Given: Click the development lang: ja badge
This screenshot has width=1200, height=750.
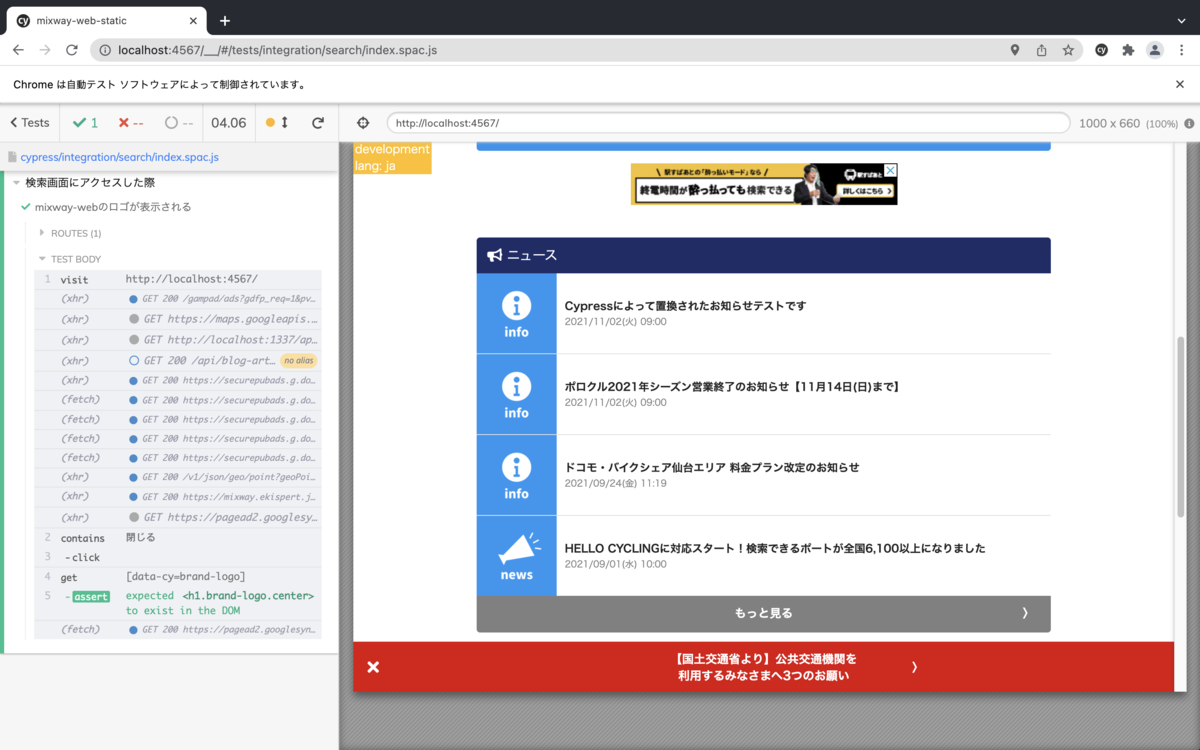Looking at the screenshot, I should click(392, 158).
